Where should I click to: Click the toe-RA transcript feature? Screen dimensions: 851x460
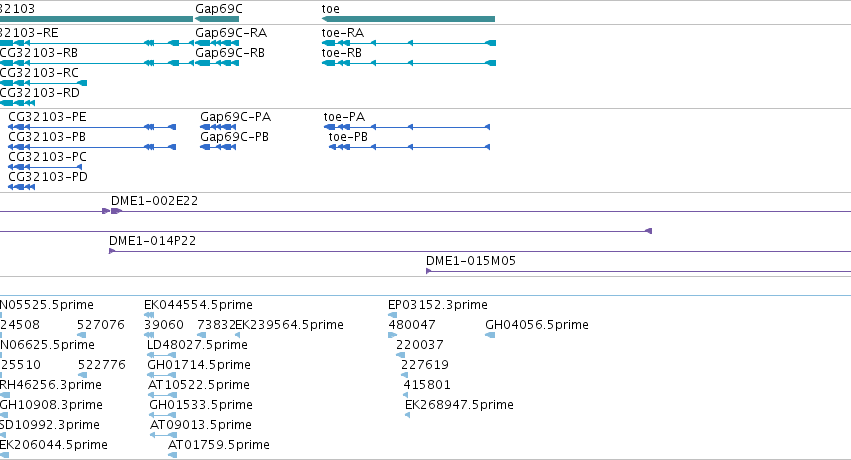(x=409, y=43)
